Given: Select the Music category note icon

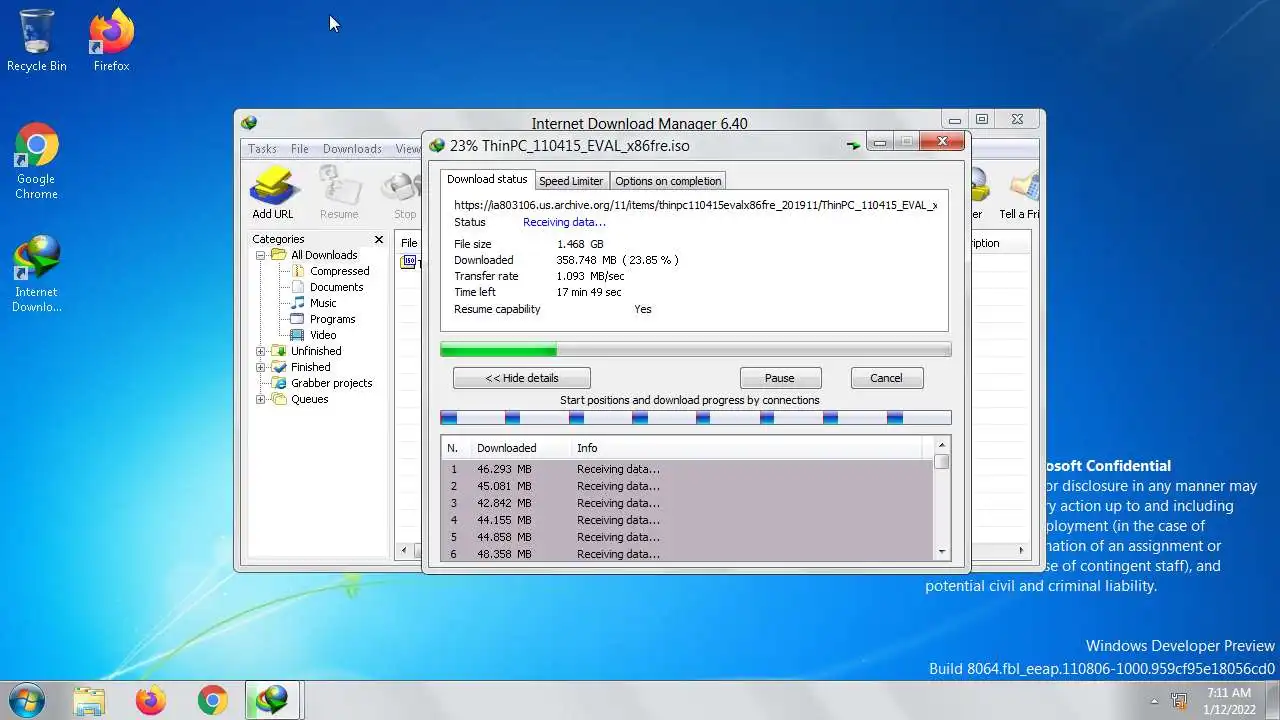Looking at the screenshot, I should 298,303.
